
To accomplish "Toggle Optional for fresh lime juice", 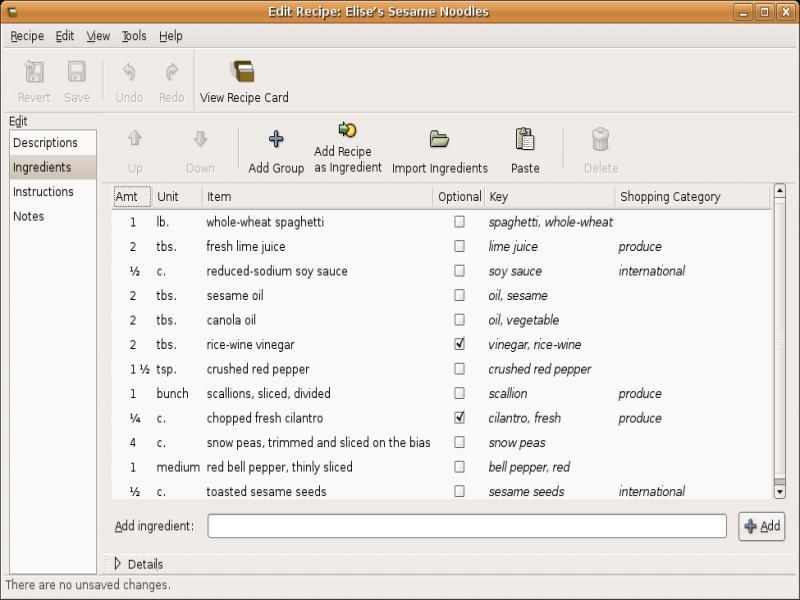I will pos(459,246).
